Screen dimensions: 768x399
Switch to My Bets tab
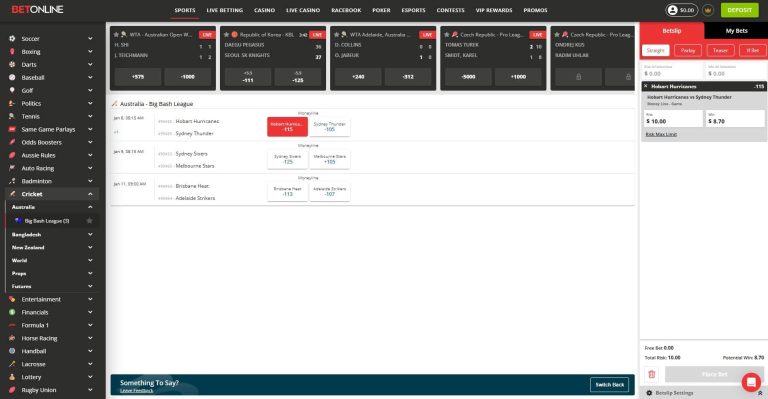(x=736, y=30)
